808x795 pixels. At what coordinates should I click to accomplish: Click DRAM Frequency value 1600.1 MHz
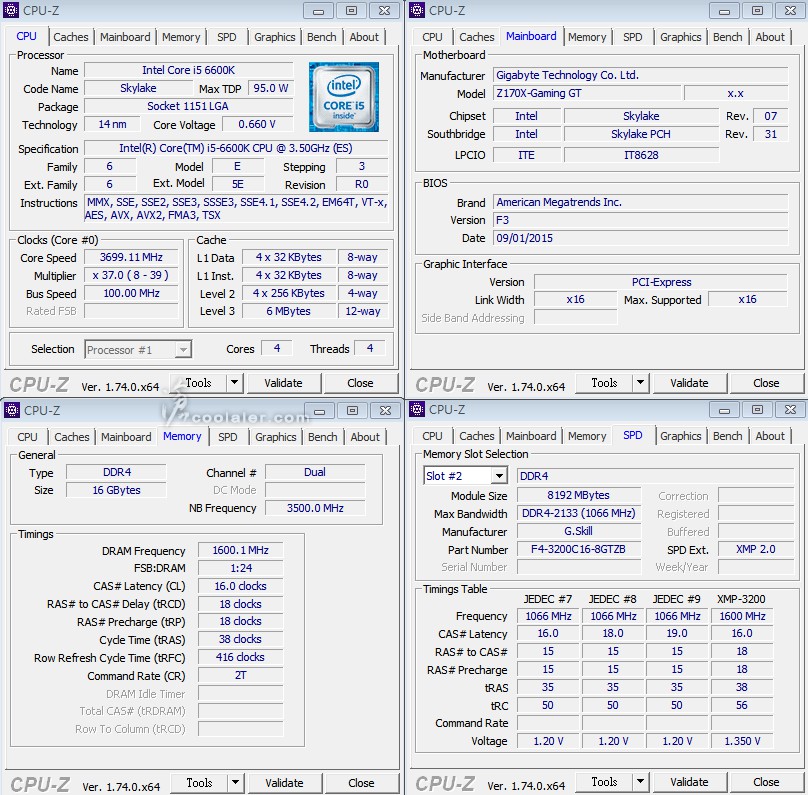tap(241, 550)
